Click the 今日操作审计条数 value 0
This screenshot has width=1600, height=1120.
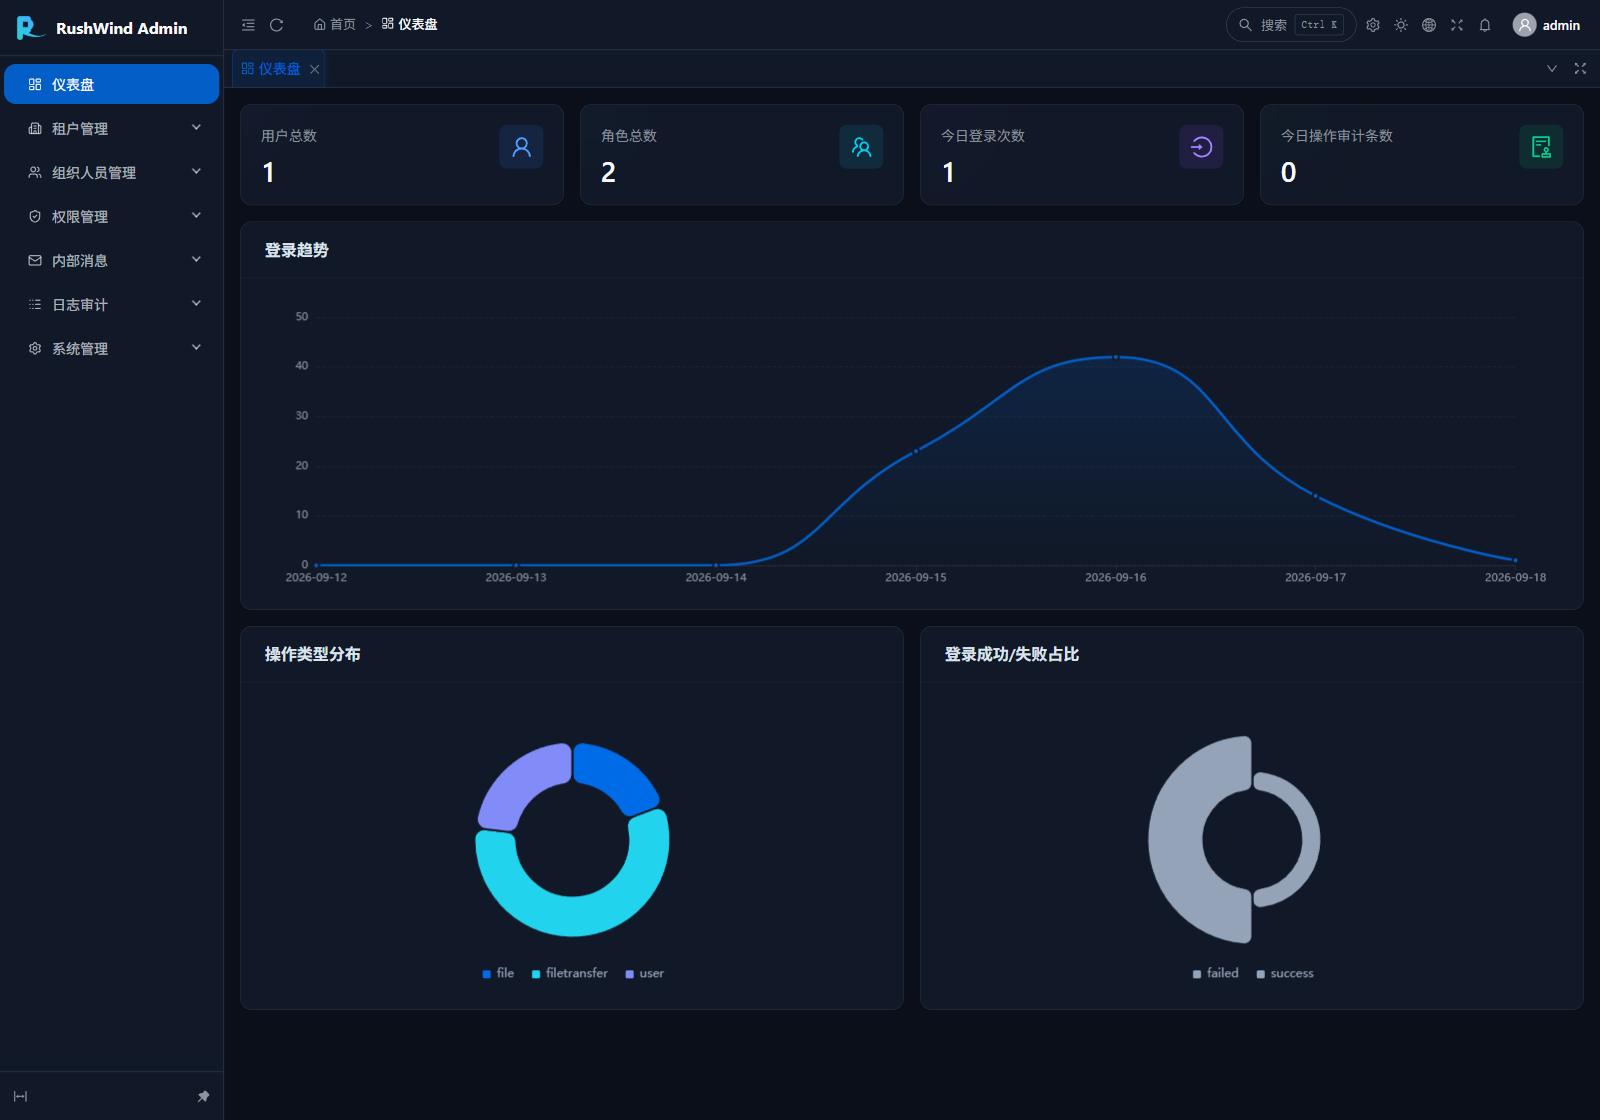[1289, 173]
